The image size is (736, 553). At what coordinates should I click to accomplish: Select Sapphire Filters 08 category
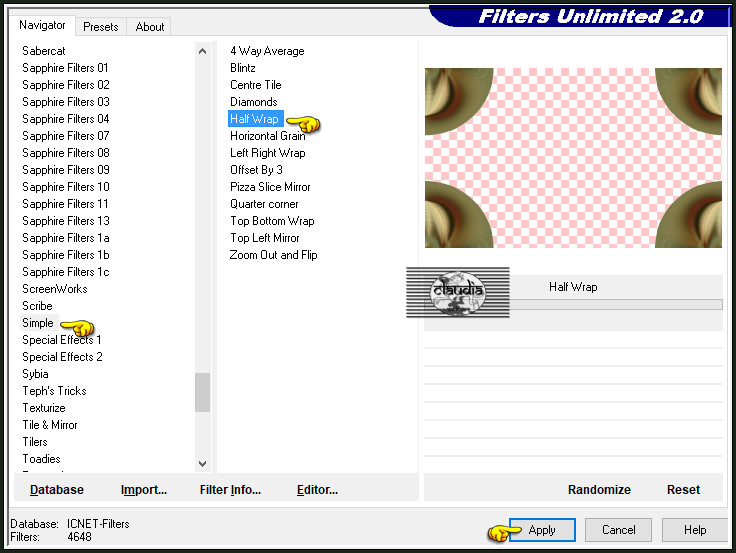[x=66, y=153]
